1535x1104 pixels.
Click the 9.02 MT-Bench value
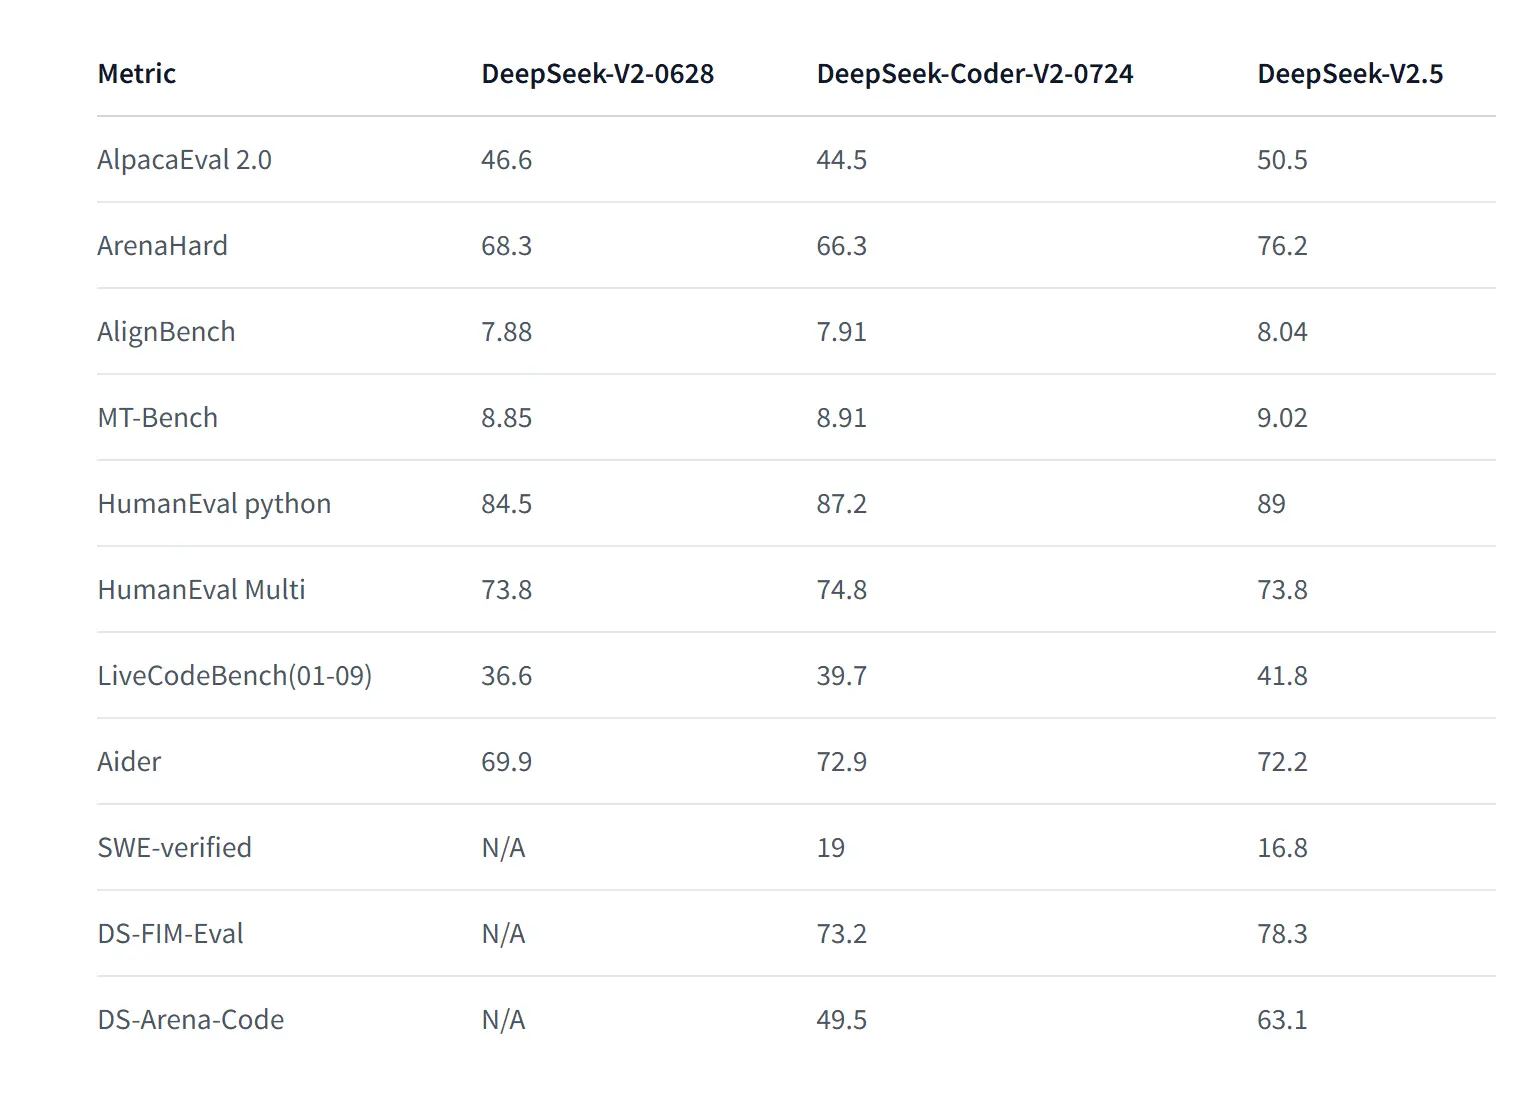[x=1282, y=418]
